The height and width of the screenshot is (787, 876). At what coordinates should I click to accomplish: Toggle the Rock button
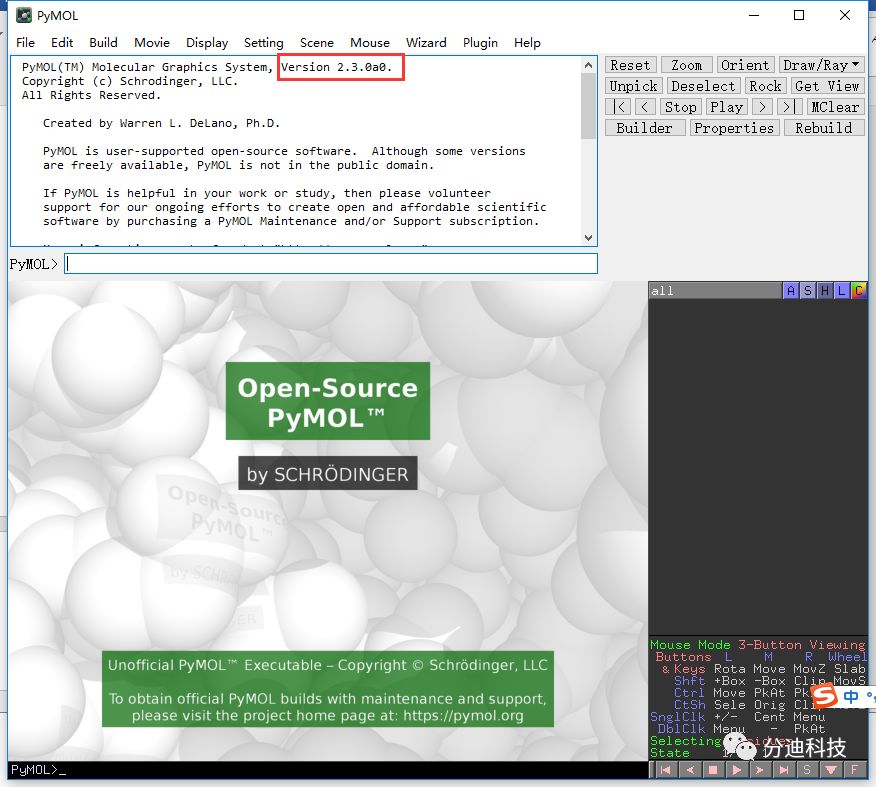pyautogui.click(x=765, y=86)
